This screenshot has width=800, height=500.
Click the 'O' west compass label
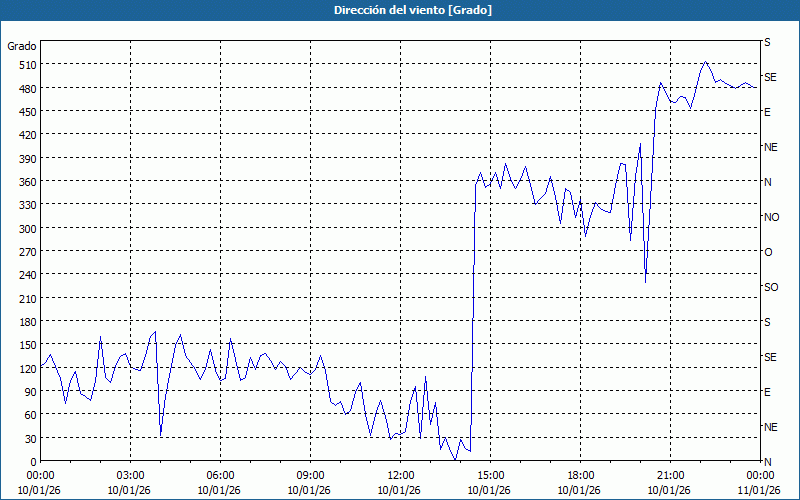click(x=768, y=252)
